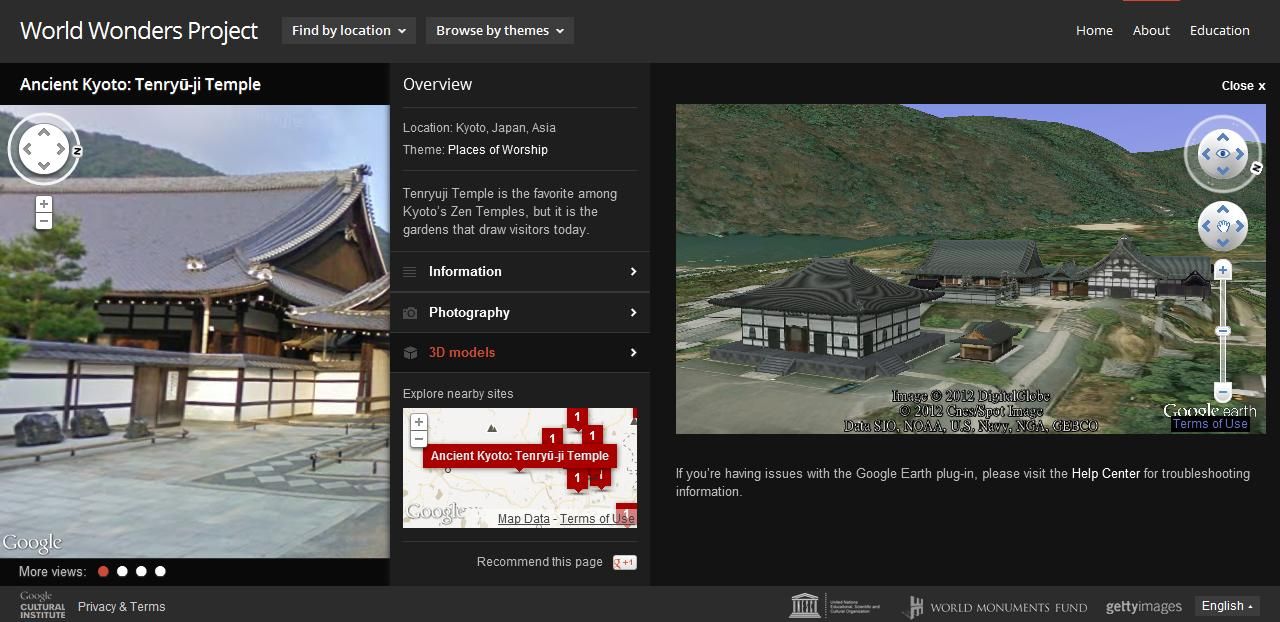Open the Browse by themes dropdown
The image size is (1280, 622).
500,31
